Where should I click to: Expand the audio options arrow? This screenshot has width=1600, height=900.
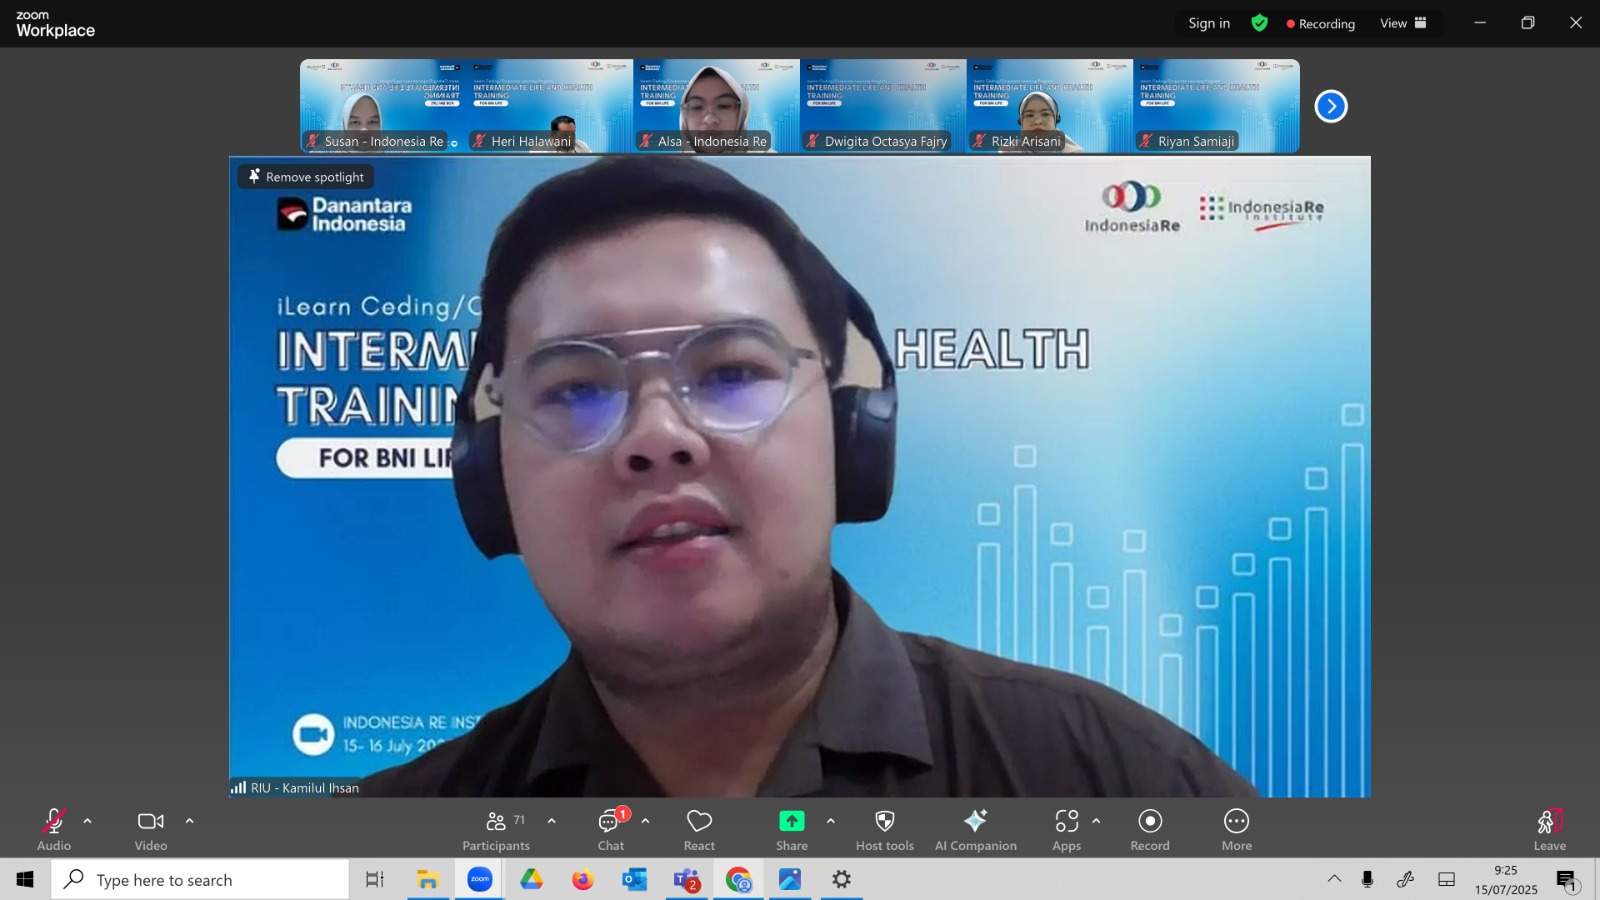(88, 821)
